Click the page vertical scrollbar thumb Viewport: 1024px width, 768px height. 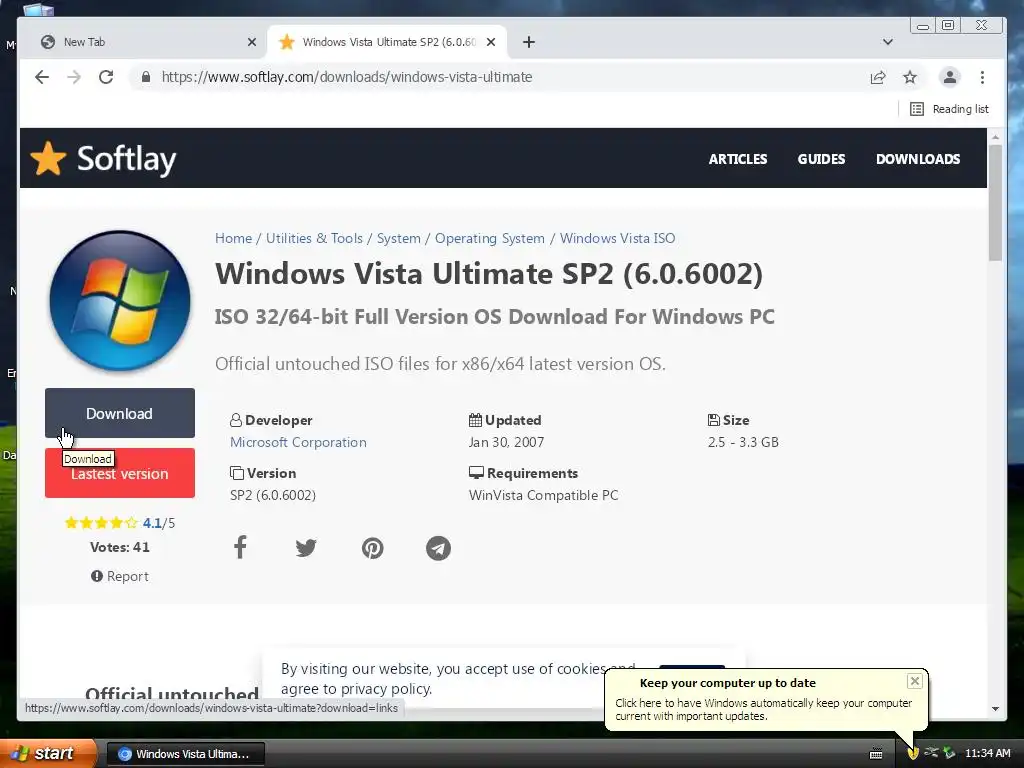pos(995,202)
